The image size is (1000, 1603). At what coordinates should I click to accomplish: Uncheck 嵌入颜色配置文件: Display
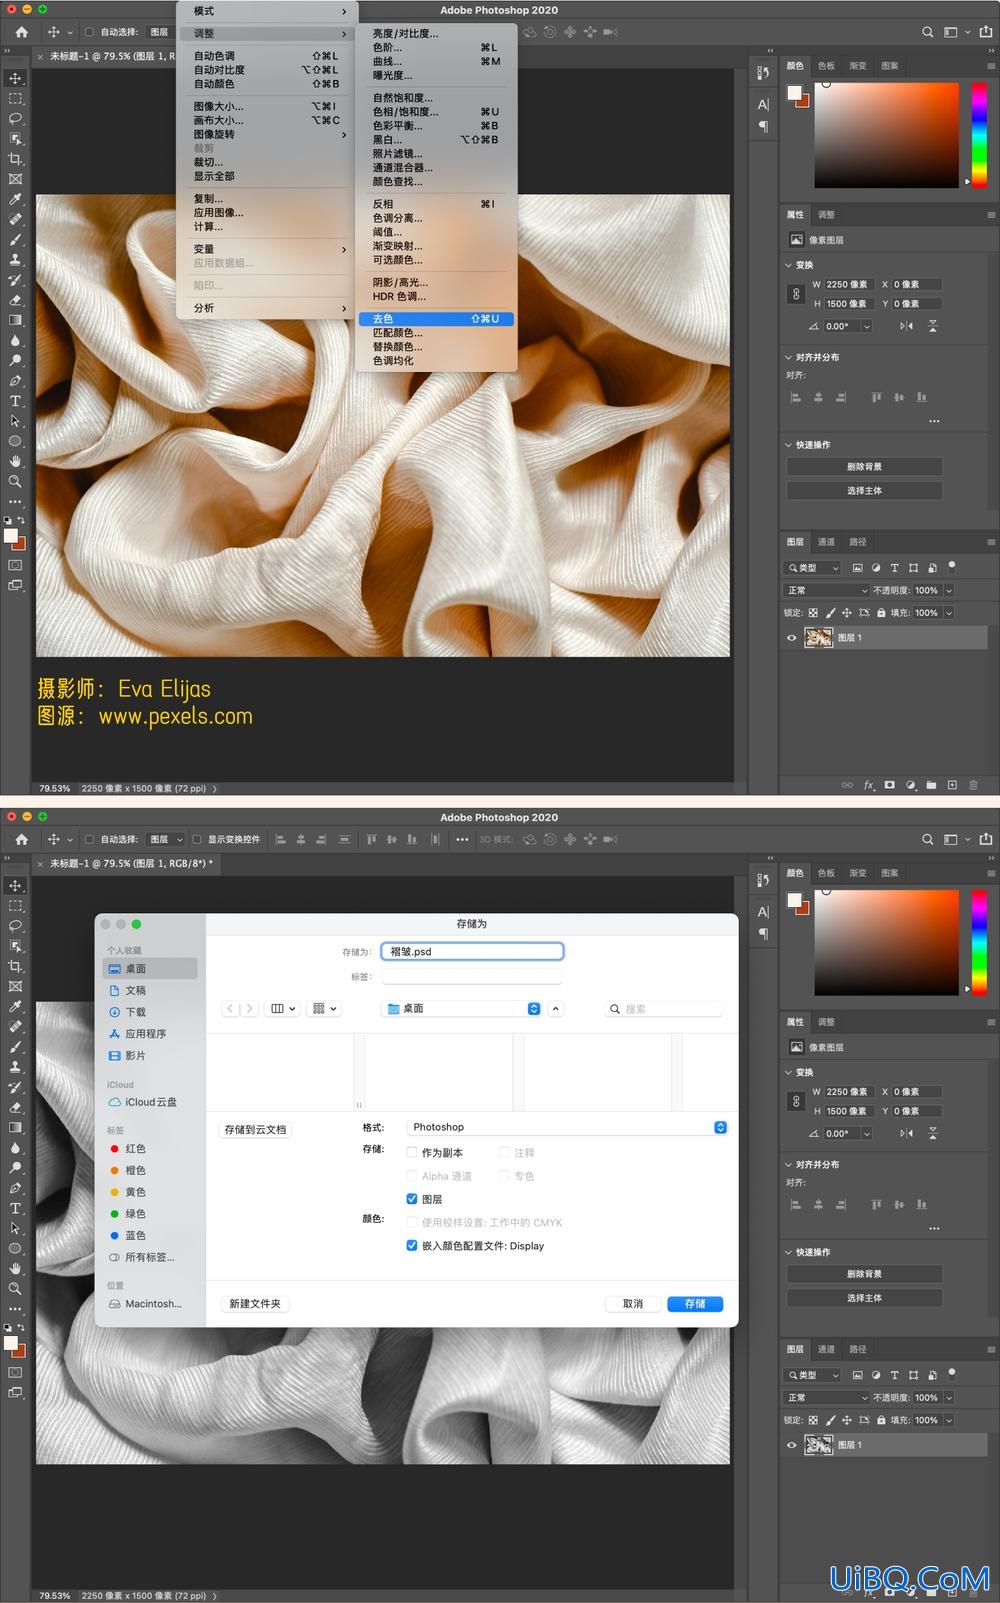click(x=412, y=1246)
